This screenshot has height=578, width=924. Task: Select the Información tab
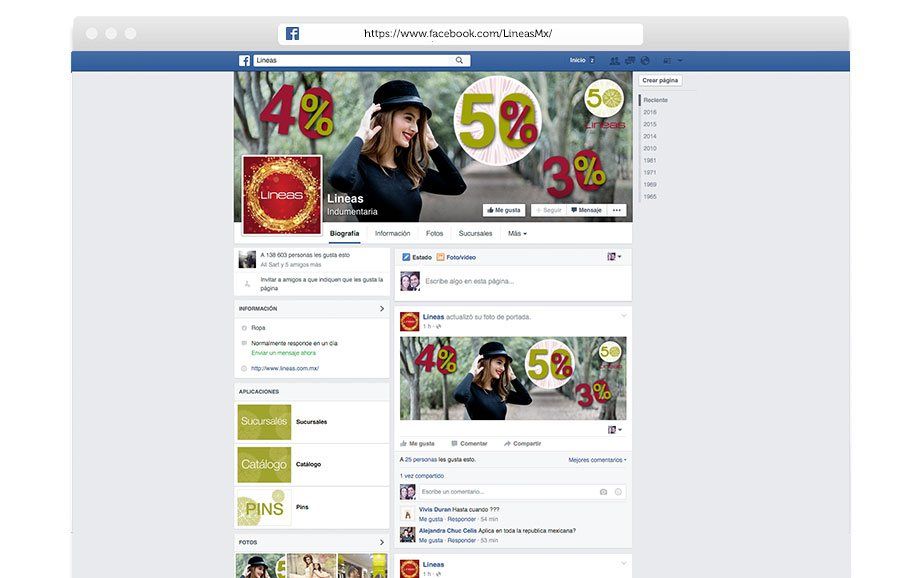[x=392, y=233]
